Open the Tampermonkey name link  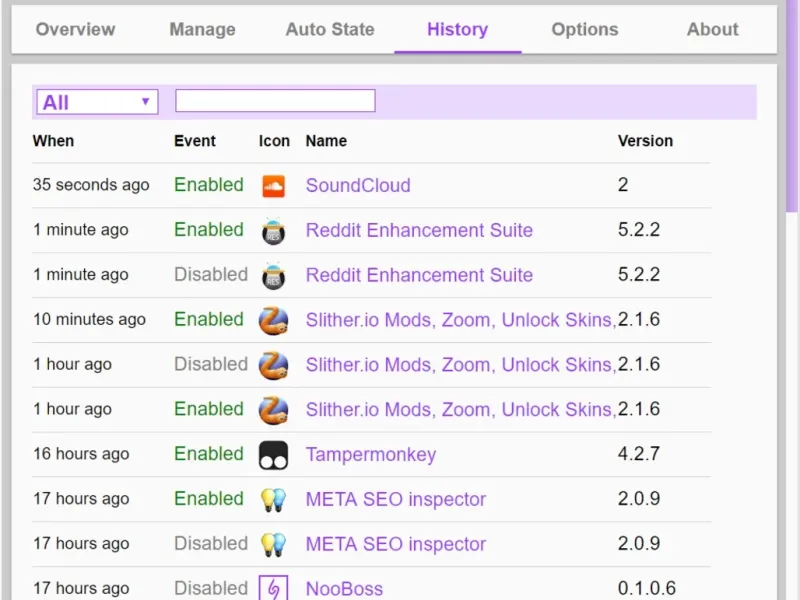pyautogui.click(x=371, y=455)
